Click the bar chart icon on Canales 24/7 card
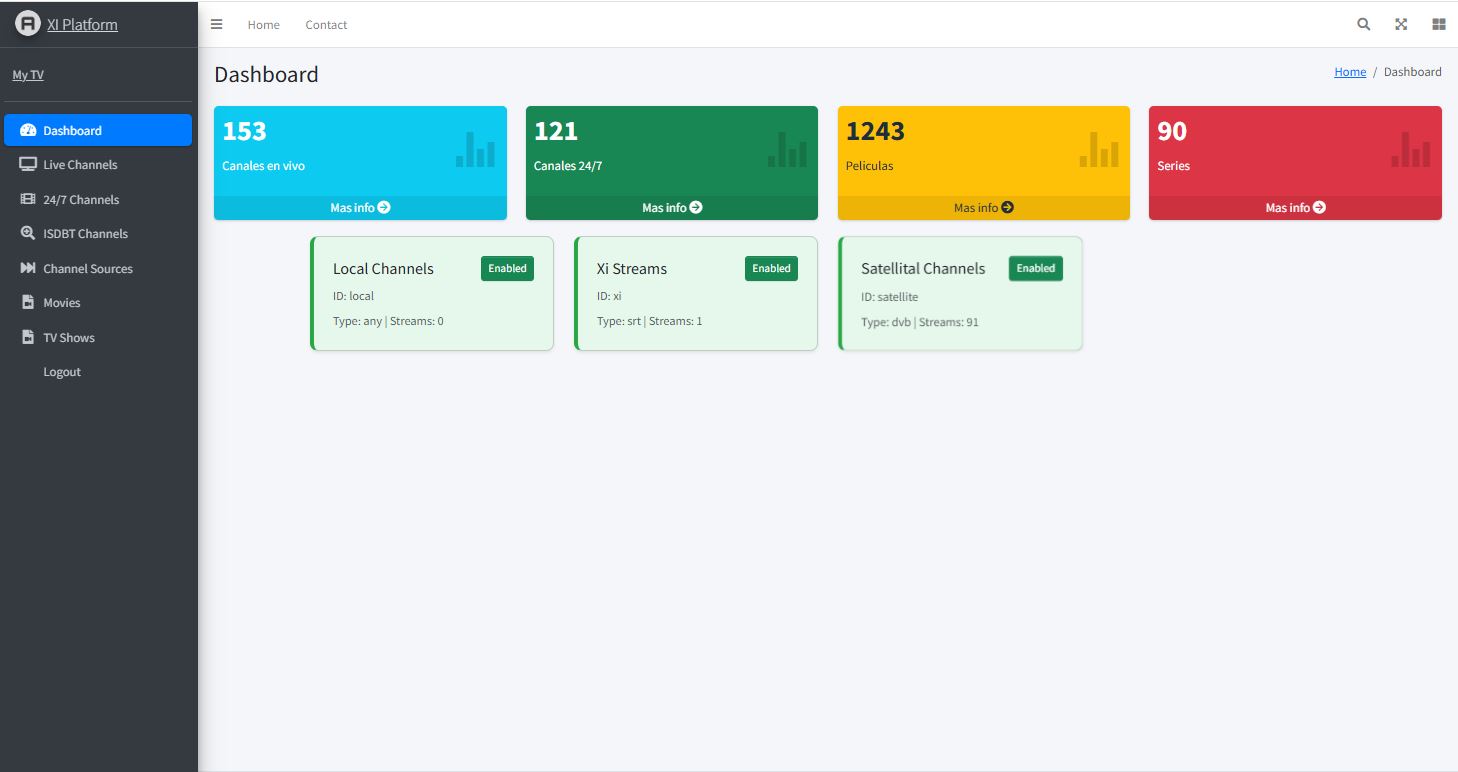This screenshot has width=1458, height=772. tap(787, 150)
